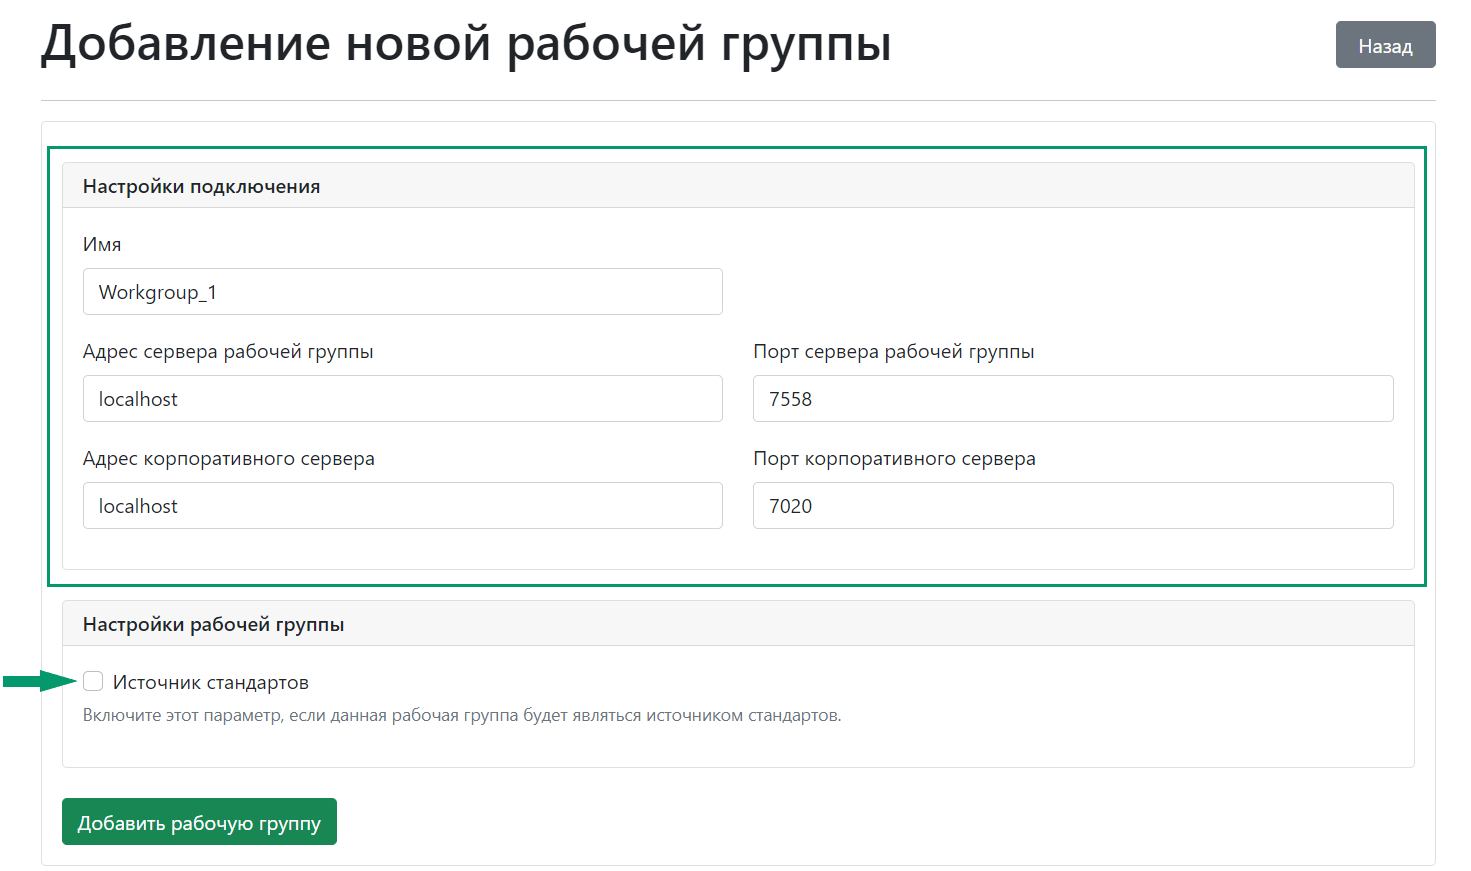Image resolution: width=1471 pixels, height=871 pixels.
Task: Click the corporate server address field
Action: coord(402,505)
